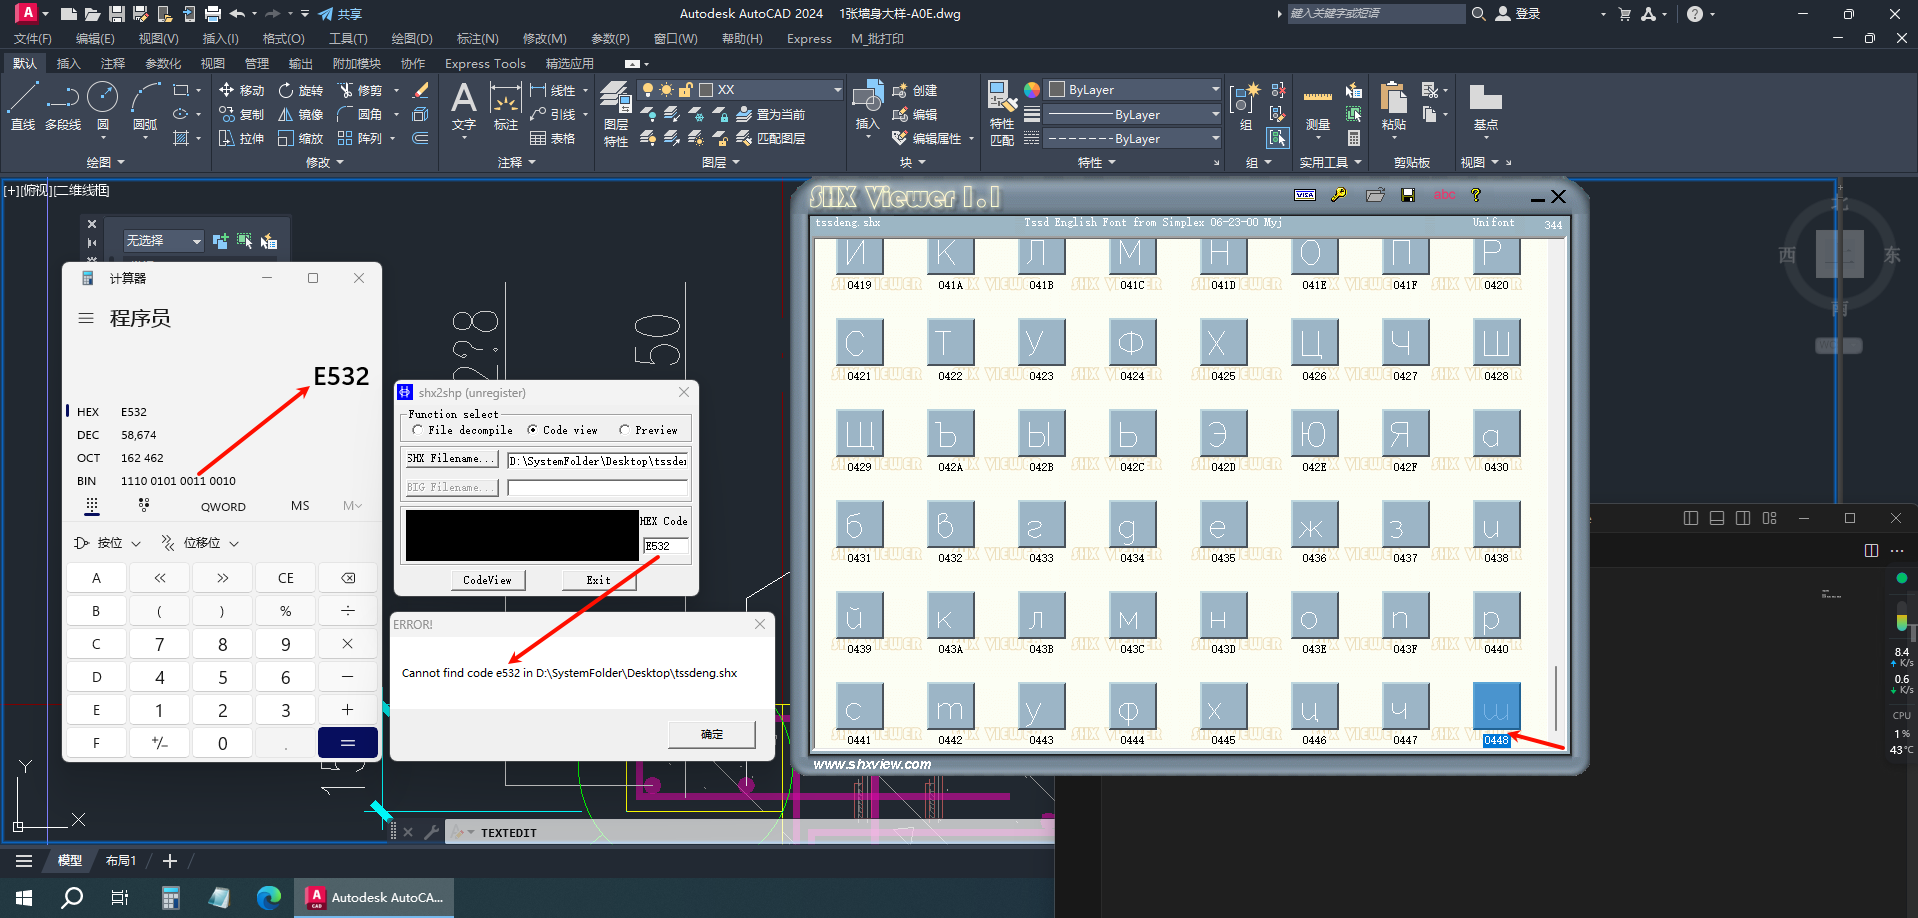The height and width of the screenshot is (918, 1918).
Task: Select the Circle (圆) tool
Action: coord(103,106)
